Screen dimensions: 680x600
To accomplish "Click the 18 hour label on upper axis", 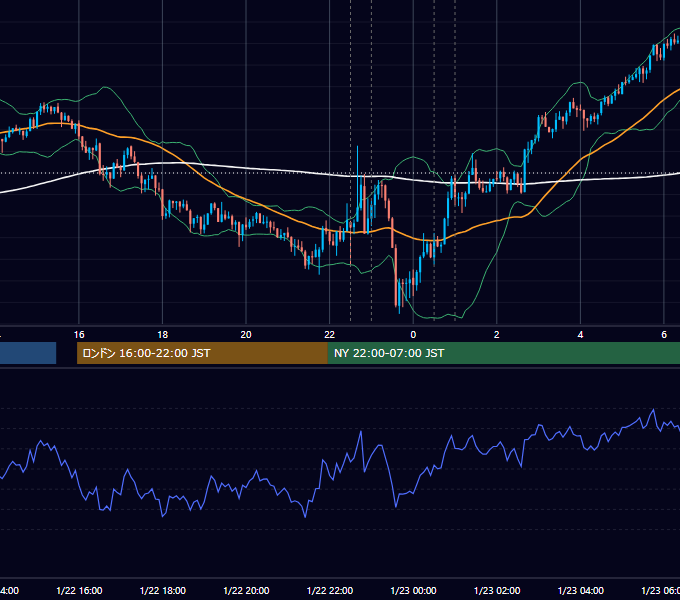I will (162, 335).
